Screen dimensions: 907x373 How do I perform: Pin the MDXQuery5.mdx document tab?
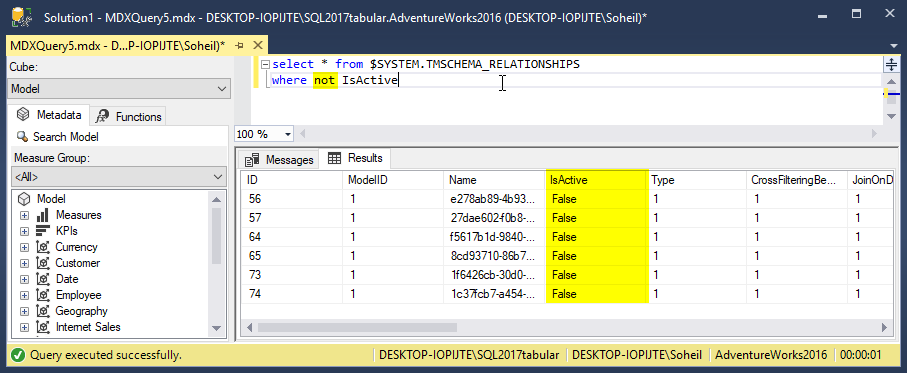(239, 45)
